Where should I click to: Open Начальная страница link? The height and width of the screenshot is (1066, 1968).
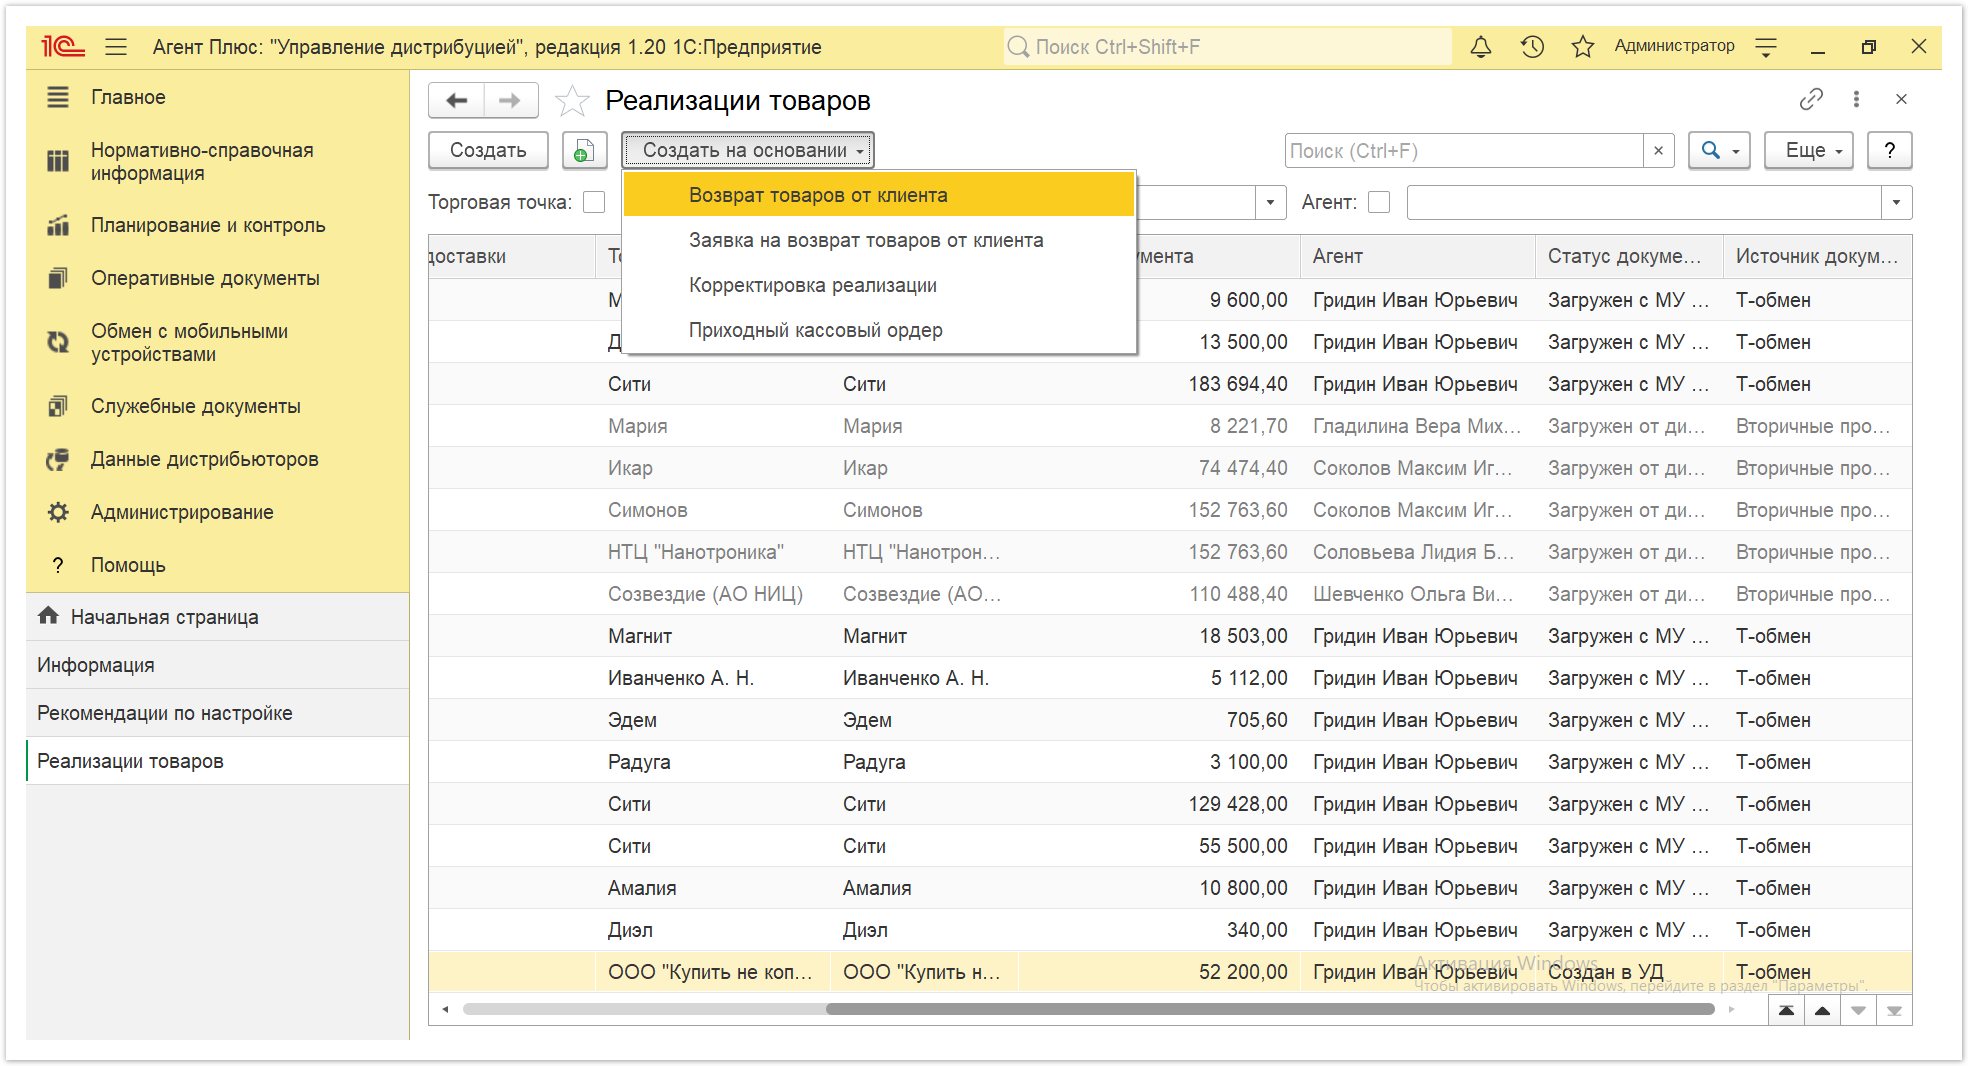(x=164, y=617)
